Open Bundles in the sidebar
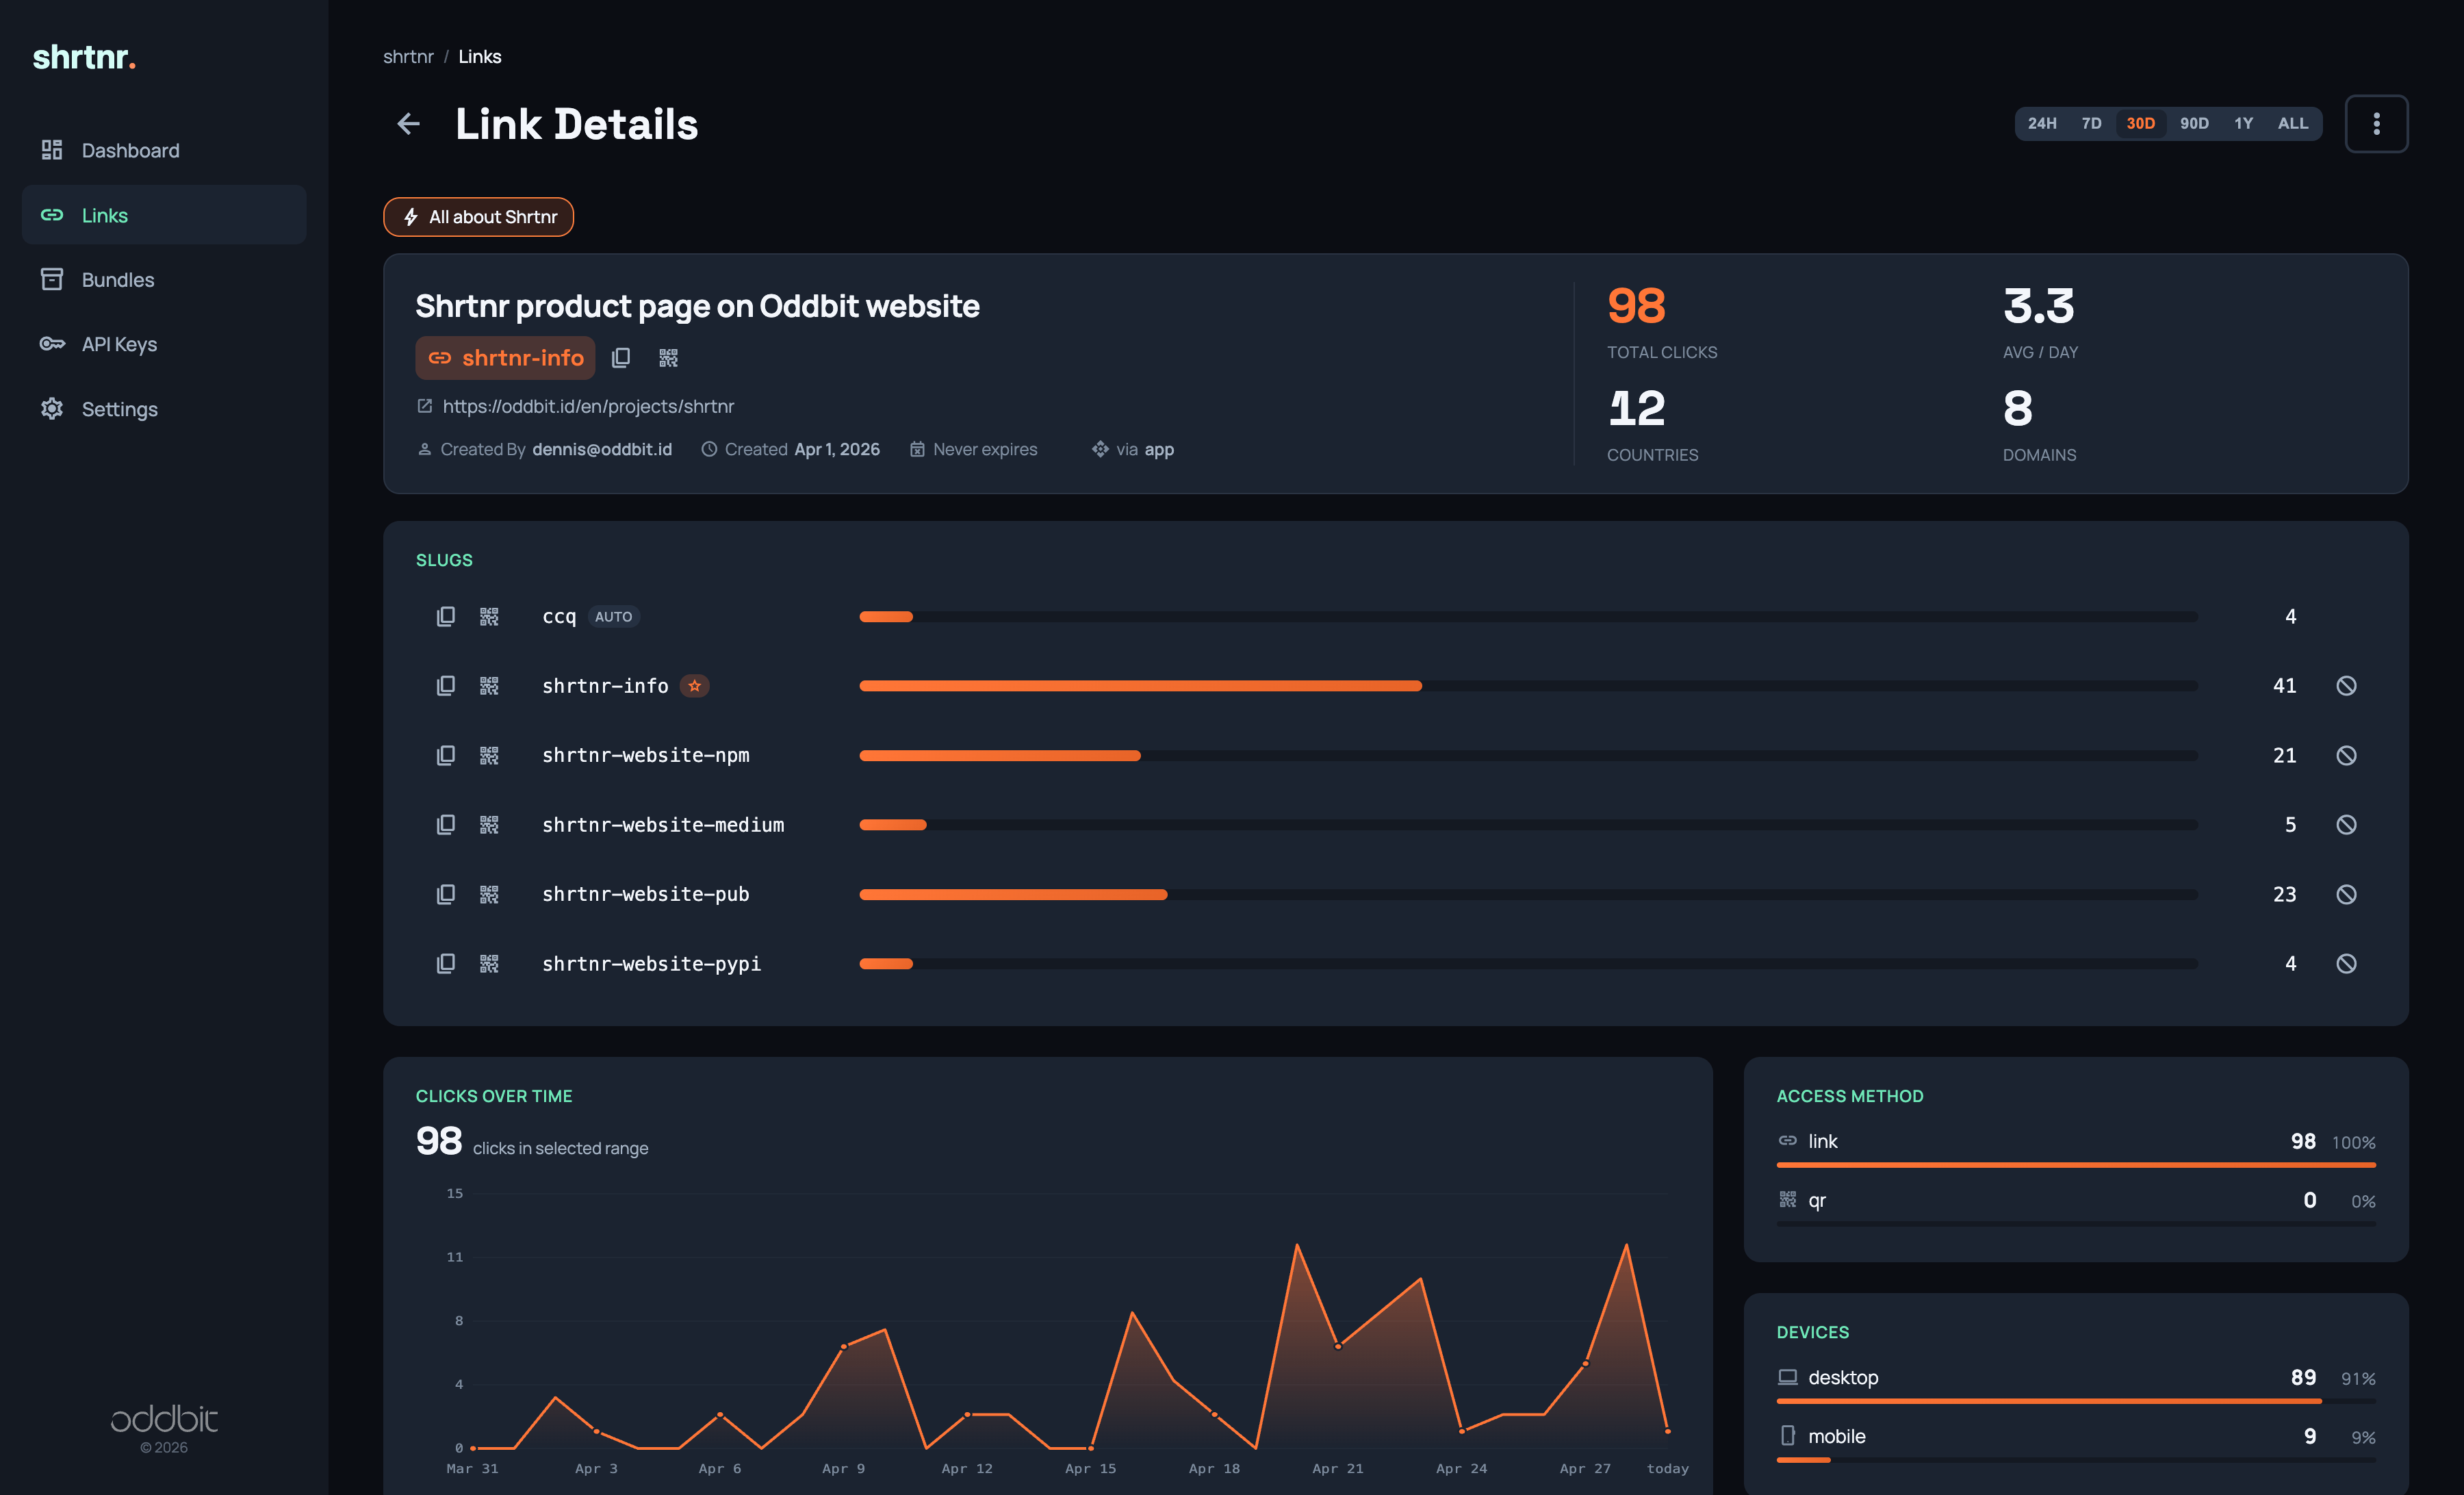Viewport: 2464px width, 1495px height. pyautogui.click(x=164, y=280)
